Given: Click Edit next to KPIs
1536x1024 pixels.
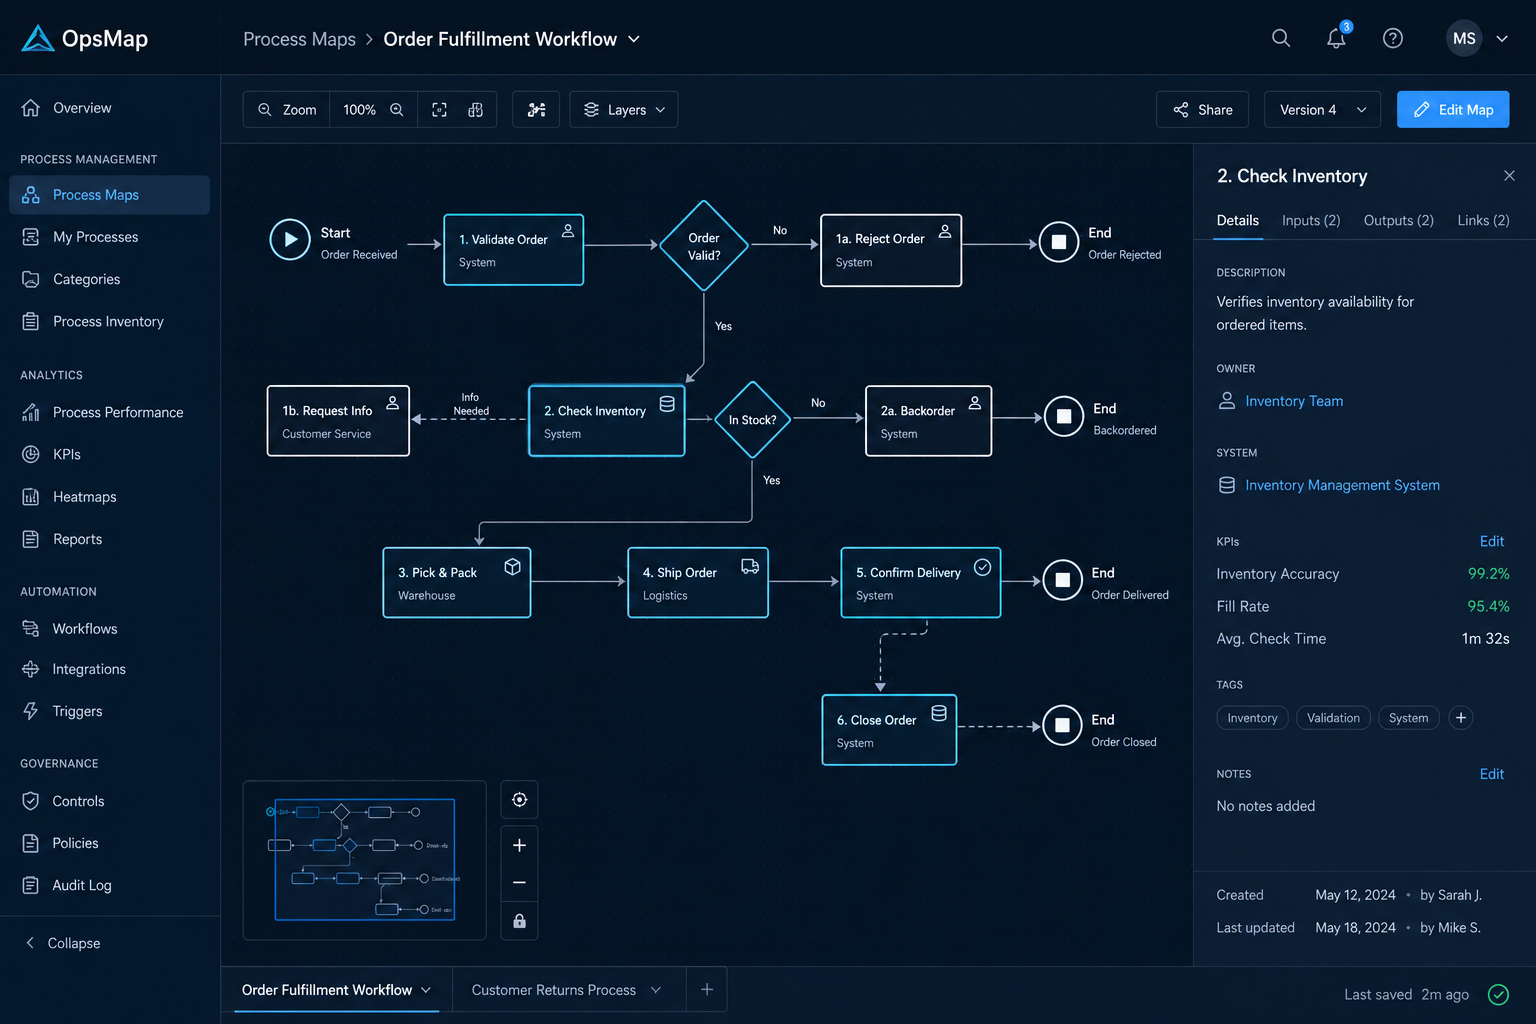Looking at the screenshot, I should click(1491, 541).
